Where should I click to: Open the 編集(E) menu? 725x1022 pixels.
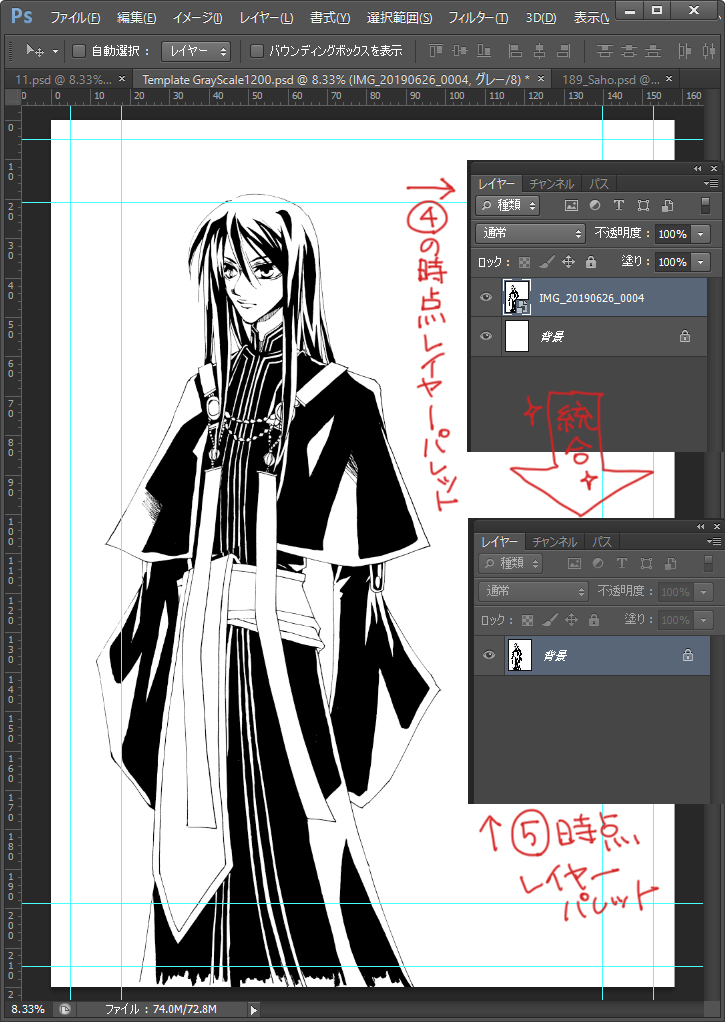coord(136,18)
